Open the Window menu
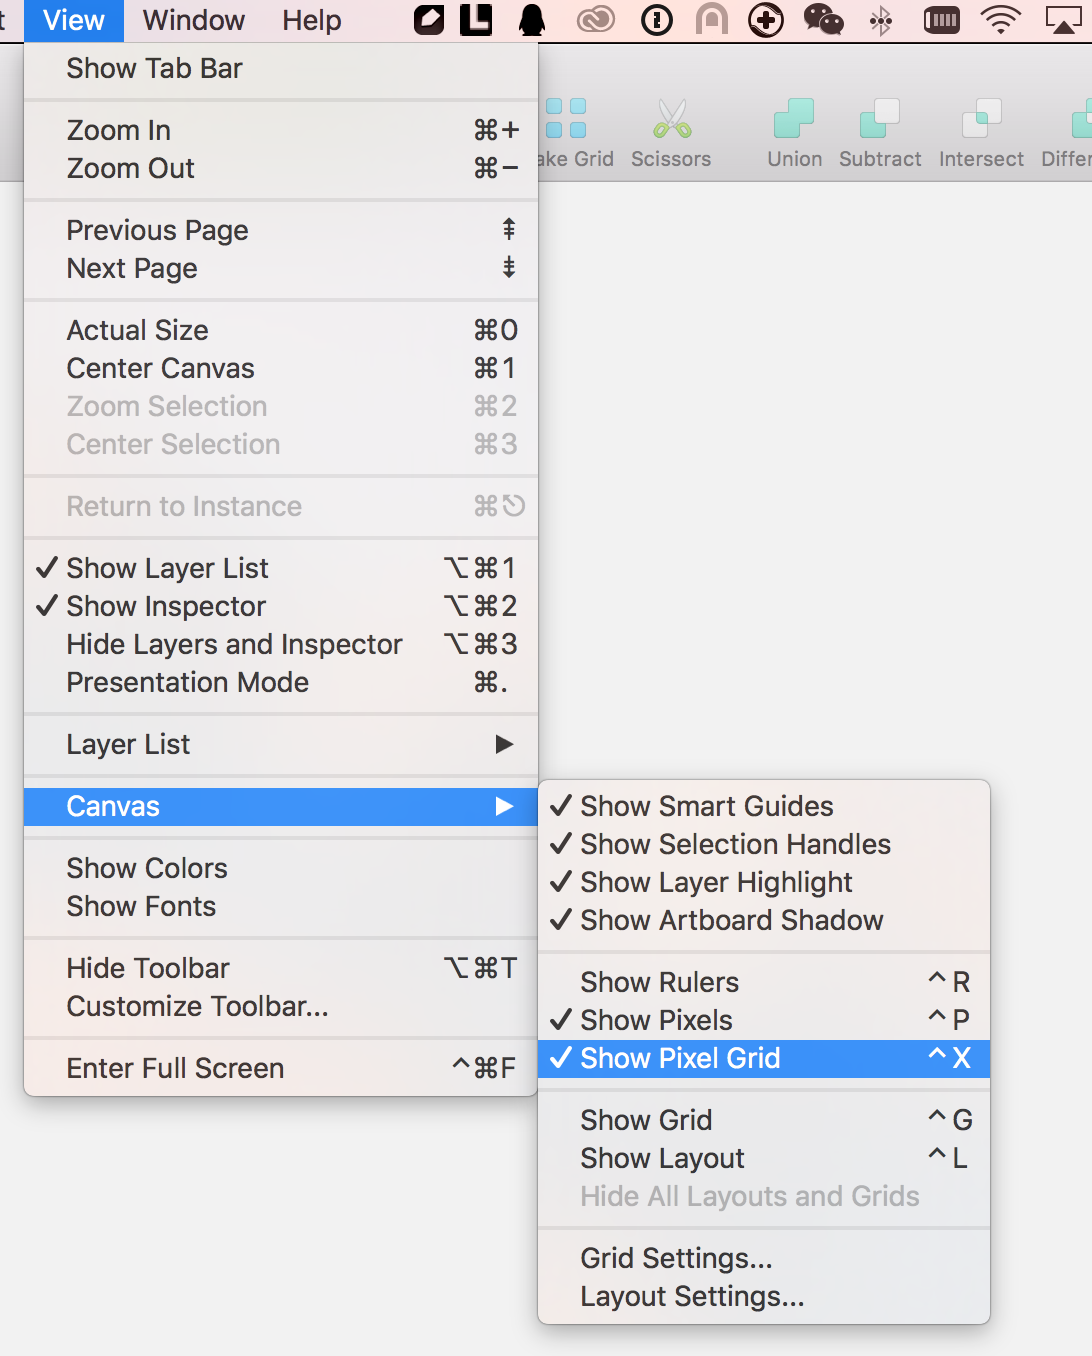1092x1356 pixels. 194,20
